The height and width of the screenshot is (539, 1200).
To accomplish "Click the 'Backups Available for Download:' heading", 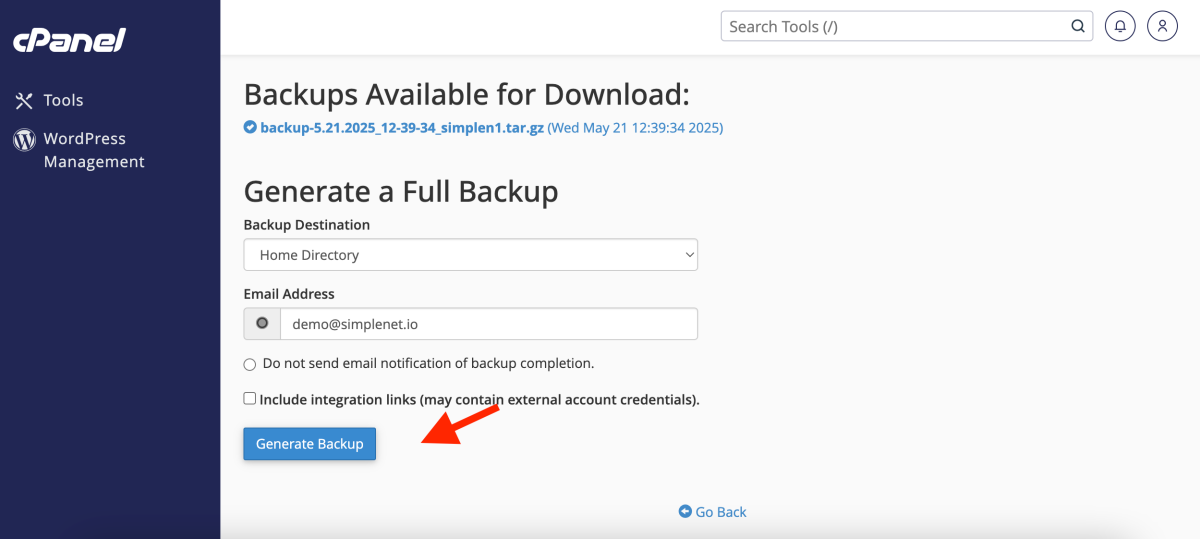I will tap(467, 95).
